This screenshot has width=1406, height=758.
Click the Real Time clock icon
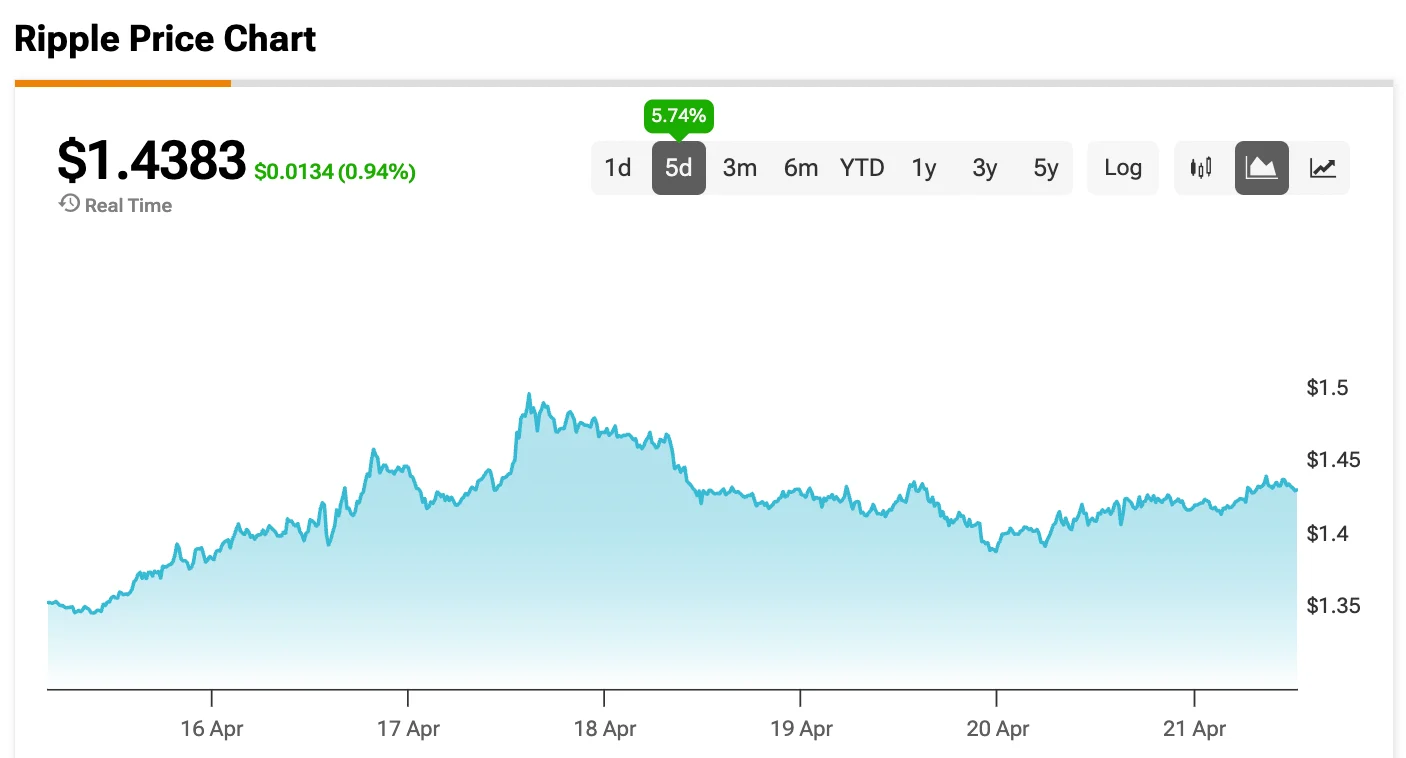(x=68, y=204)
